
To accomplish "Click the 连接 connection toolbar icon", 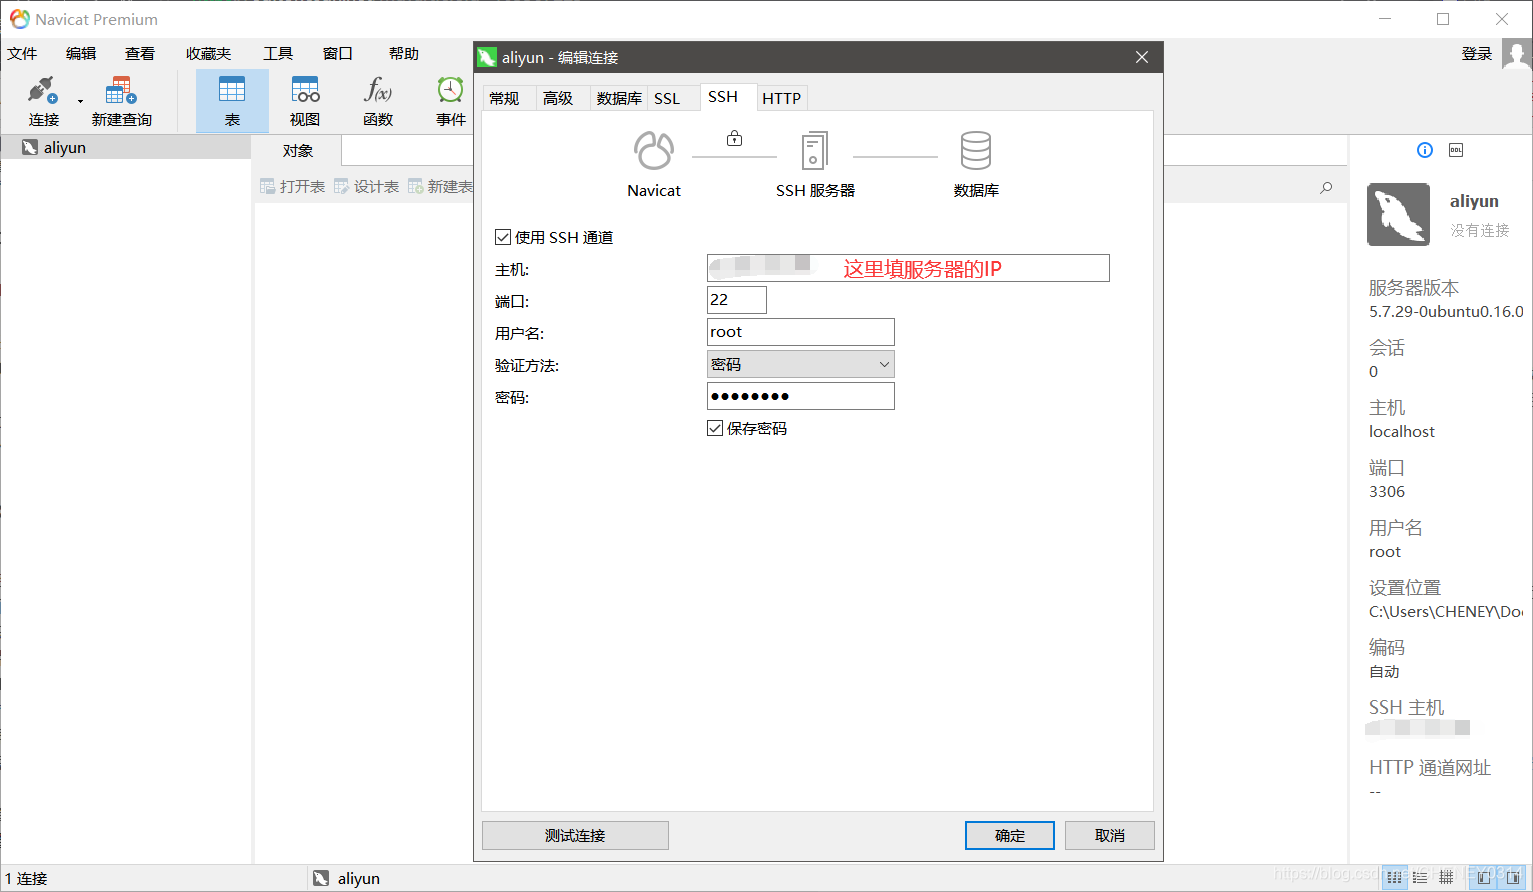I will [x=43, y=100].
